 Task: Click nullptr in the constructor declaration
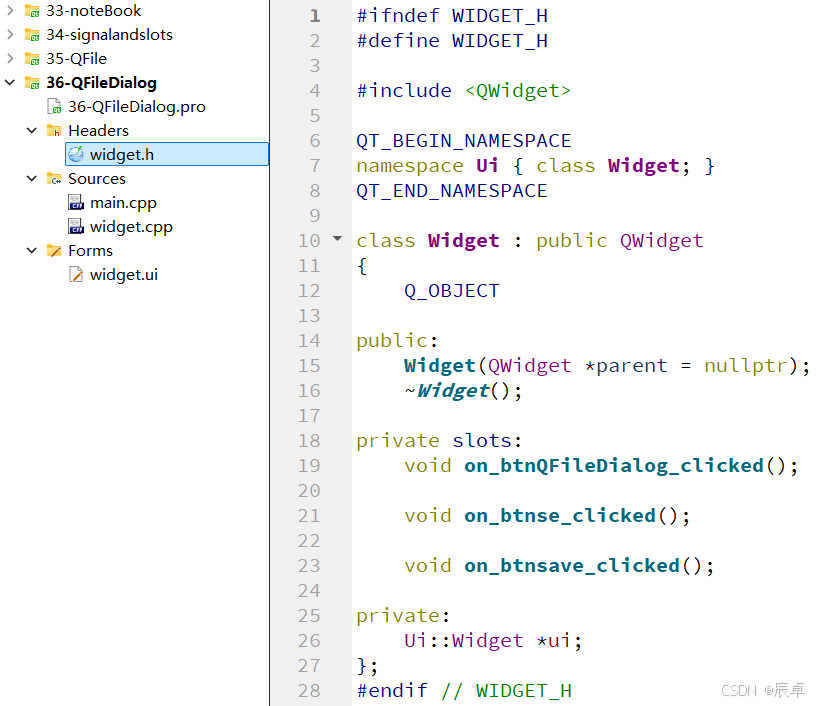[746, 366]
